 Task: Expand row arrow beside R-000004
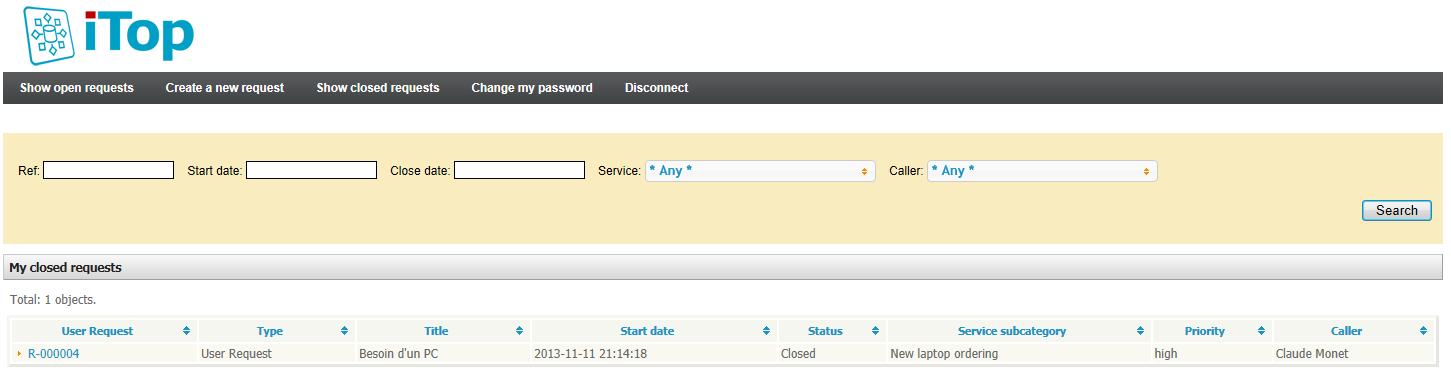point(19,353)
